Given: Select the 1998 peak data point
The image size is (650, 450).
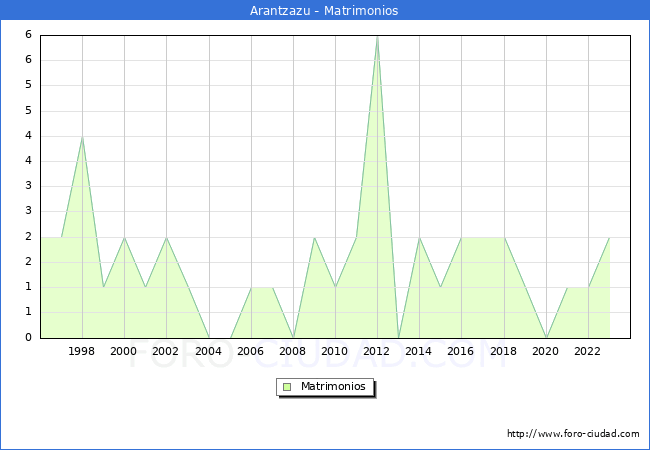Looking at the screenshot, I should click(x=82, y=137).
